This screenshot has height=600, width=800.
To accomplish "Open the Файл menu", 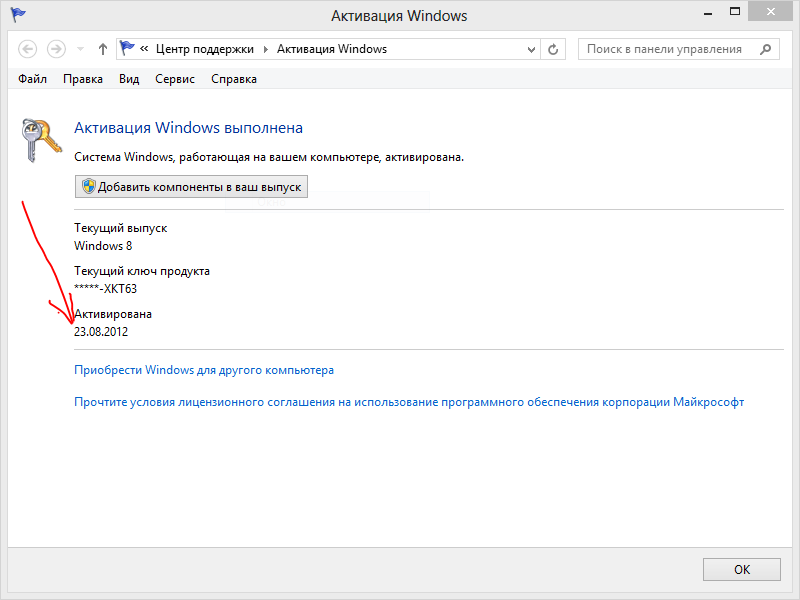I will (33, 79).
